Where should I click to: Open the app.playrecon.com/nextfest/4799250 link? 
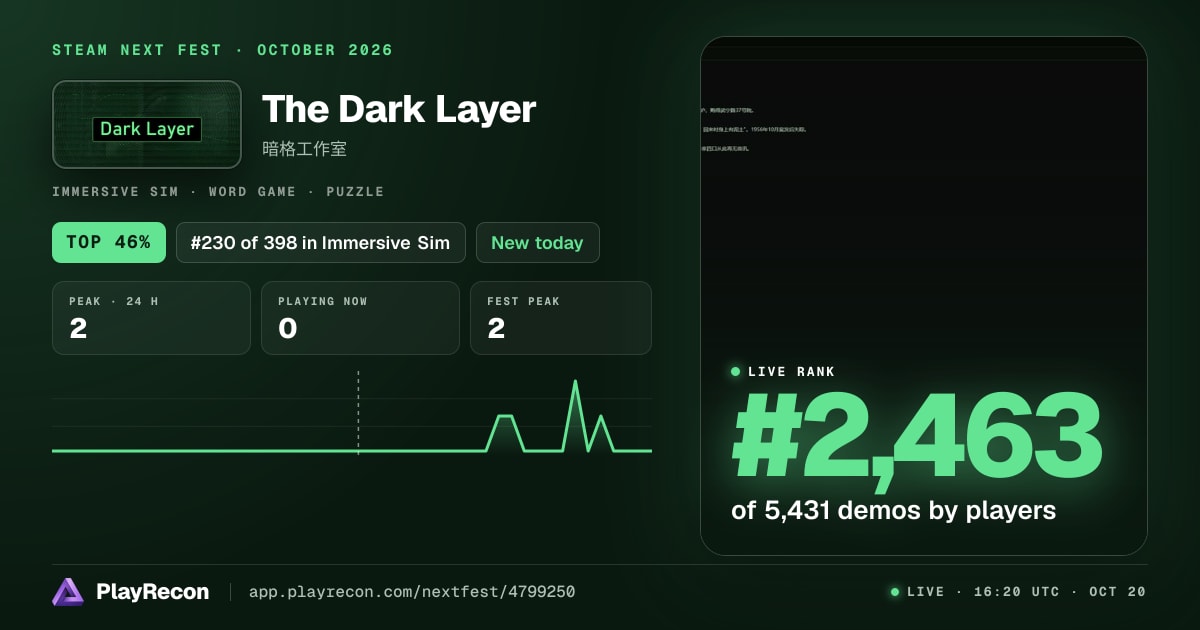coord(412,592)
